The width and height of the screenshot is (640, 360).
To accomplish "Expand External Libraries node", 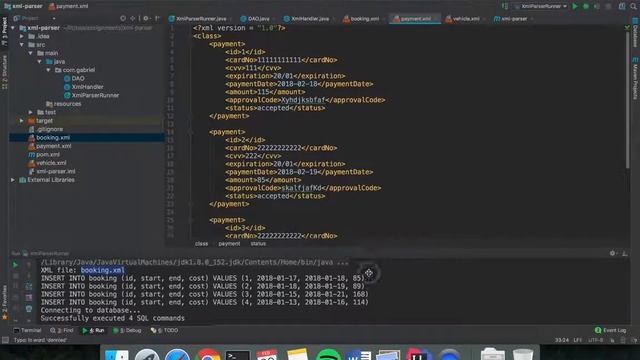I will (x=13, y=180).
